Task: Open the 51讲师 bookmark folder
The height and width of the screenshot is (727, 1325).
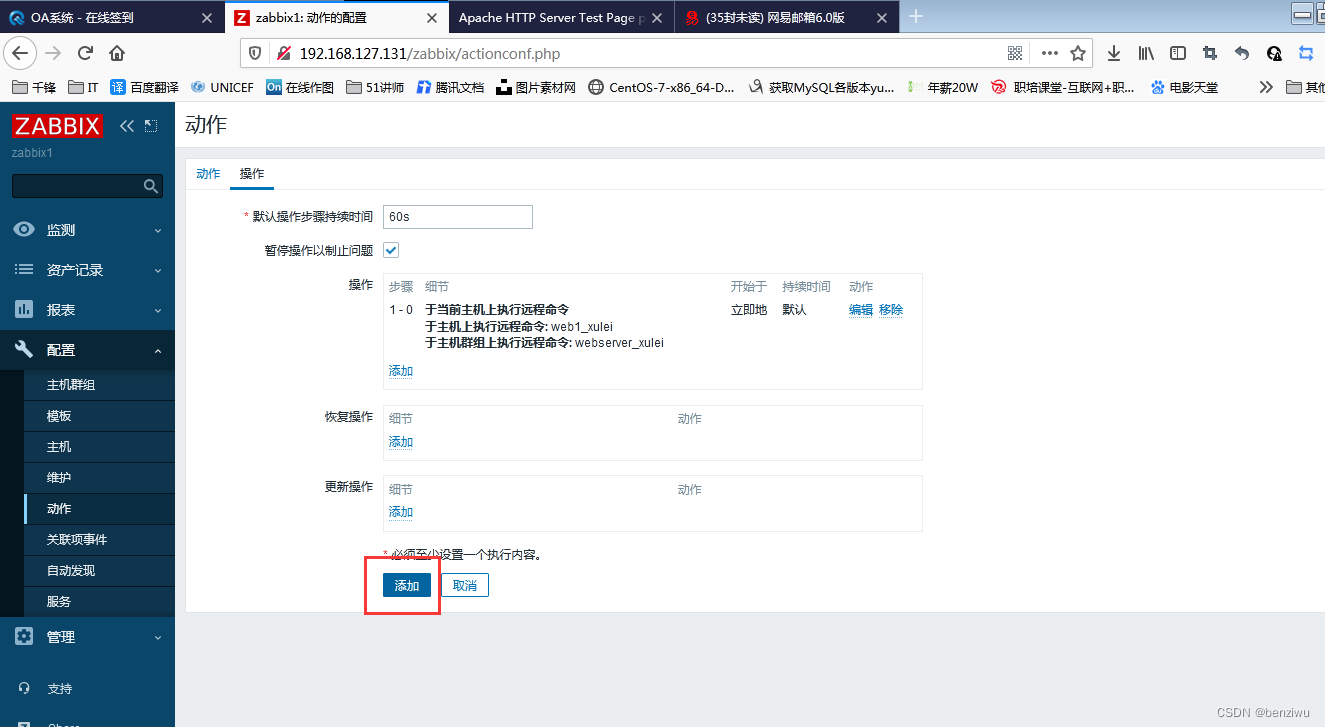Action: [x=375, y=87]
